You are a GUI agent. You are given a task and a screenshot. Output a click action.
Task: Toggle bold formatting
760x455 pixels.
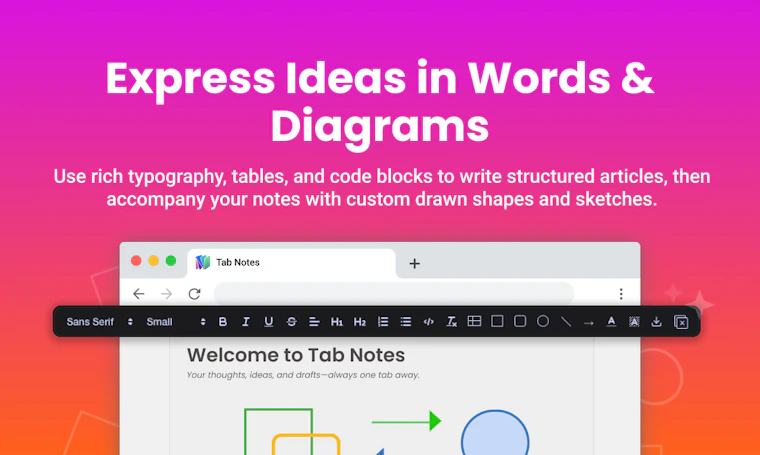[223, 322]
